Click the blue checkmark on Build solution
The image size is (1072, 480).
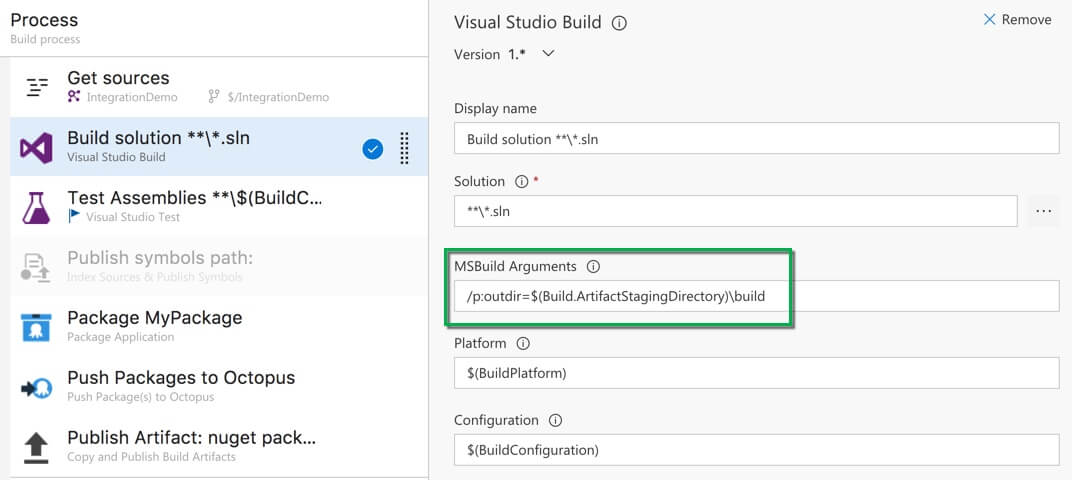373,149
